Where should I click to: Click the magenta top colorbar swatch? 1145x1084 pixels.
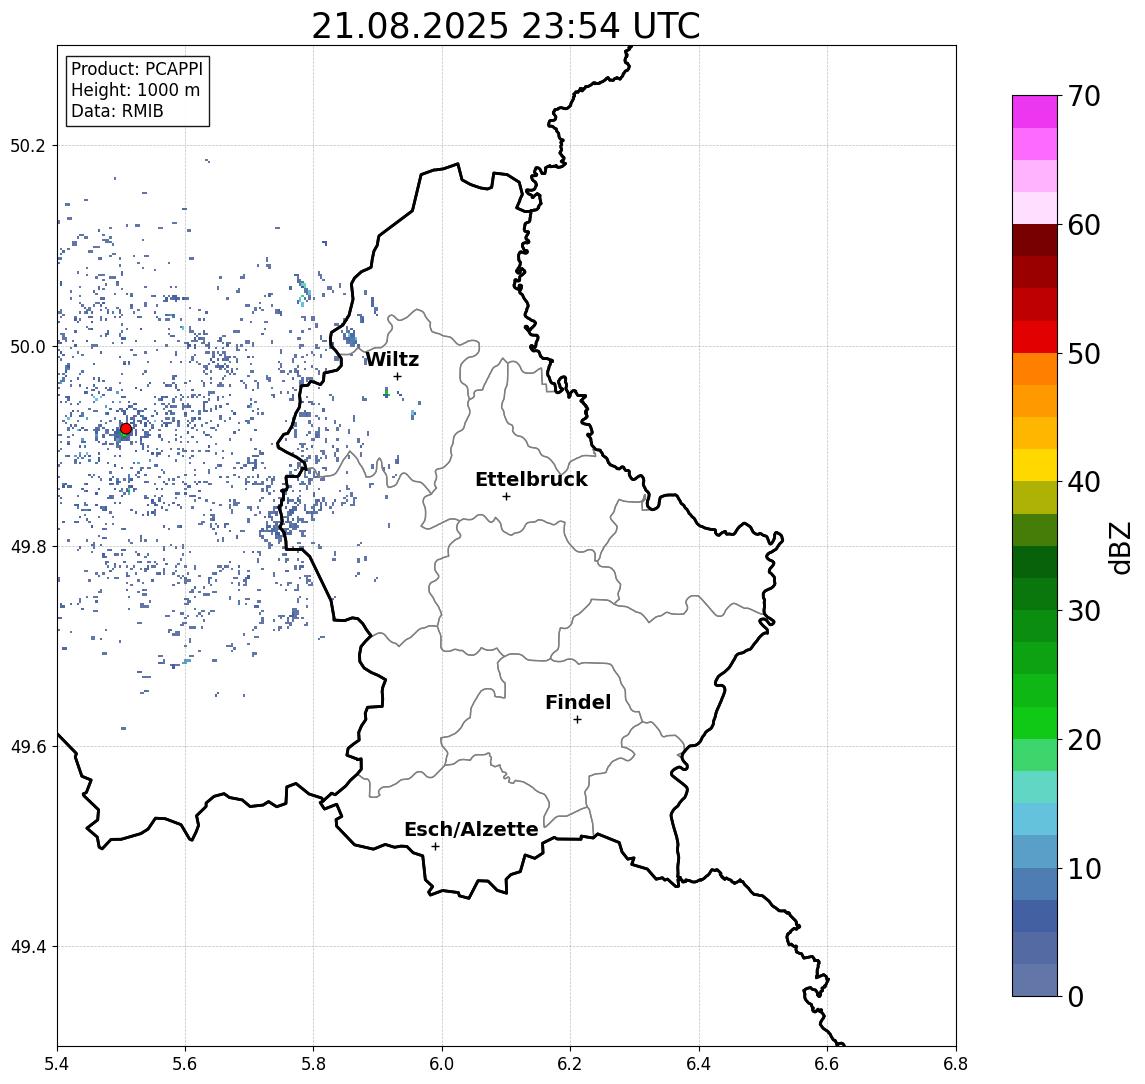point(1035,112)
